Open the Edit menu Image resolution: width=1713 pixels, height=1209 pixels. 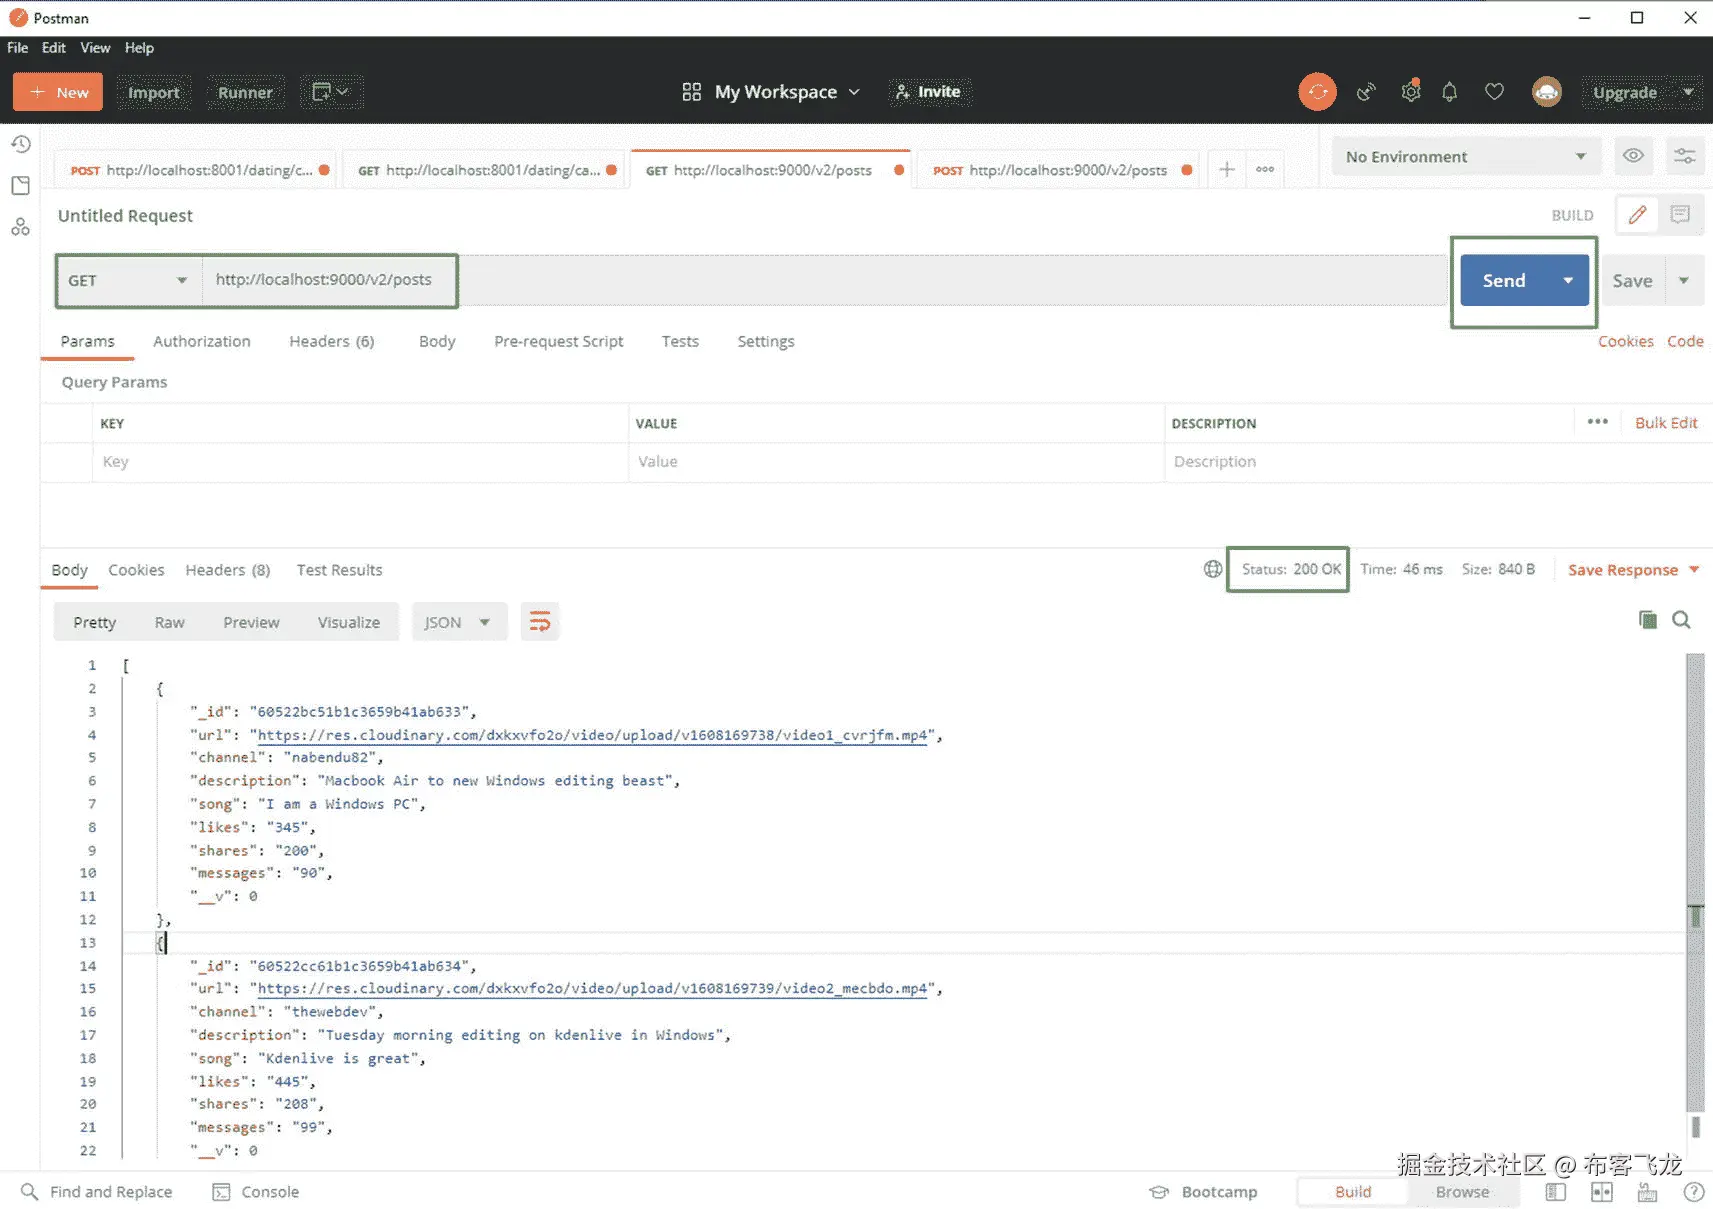pos(54,48)
